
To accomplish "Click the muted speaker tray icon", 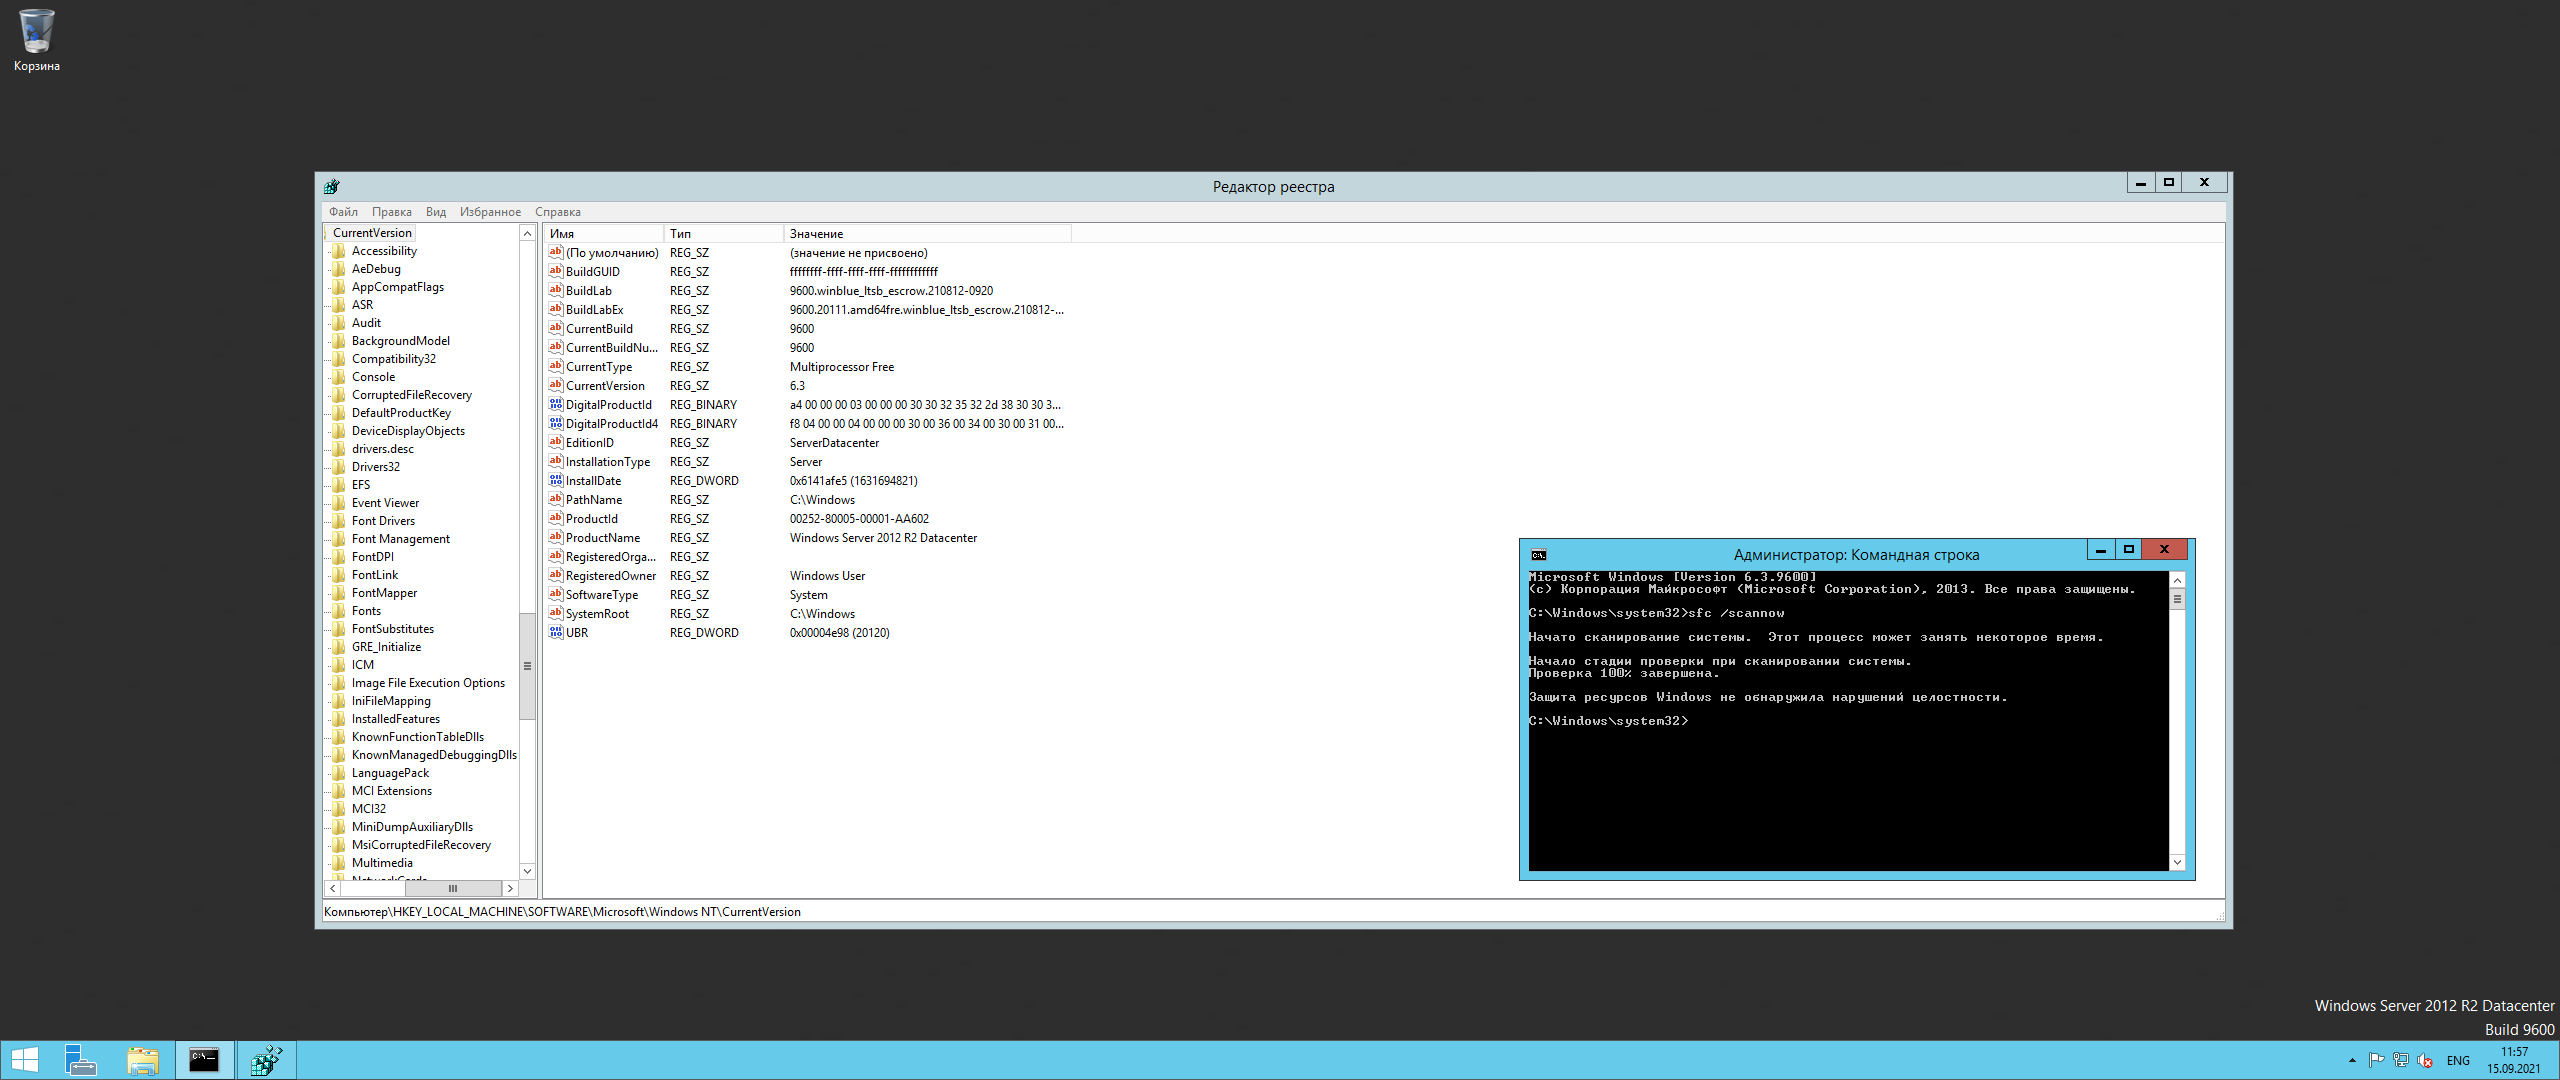I will tap(2425, 1060).
